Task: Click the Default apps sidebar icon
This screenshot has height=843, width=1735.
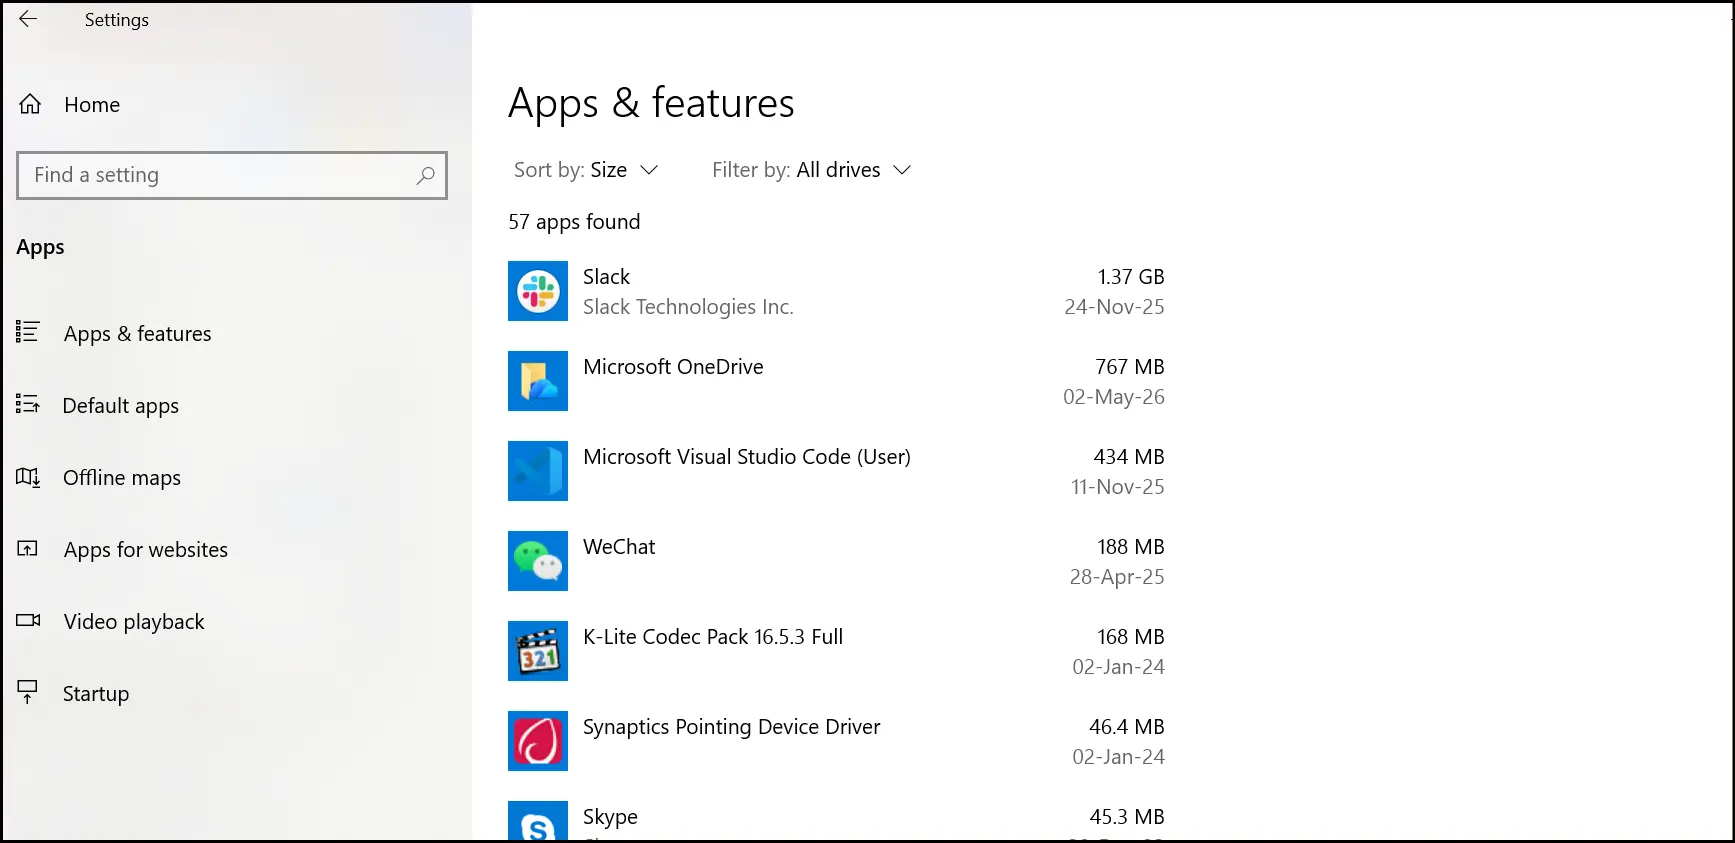Action: click(27, 404)
